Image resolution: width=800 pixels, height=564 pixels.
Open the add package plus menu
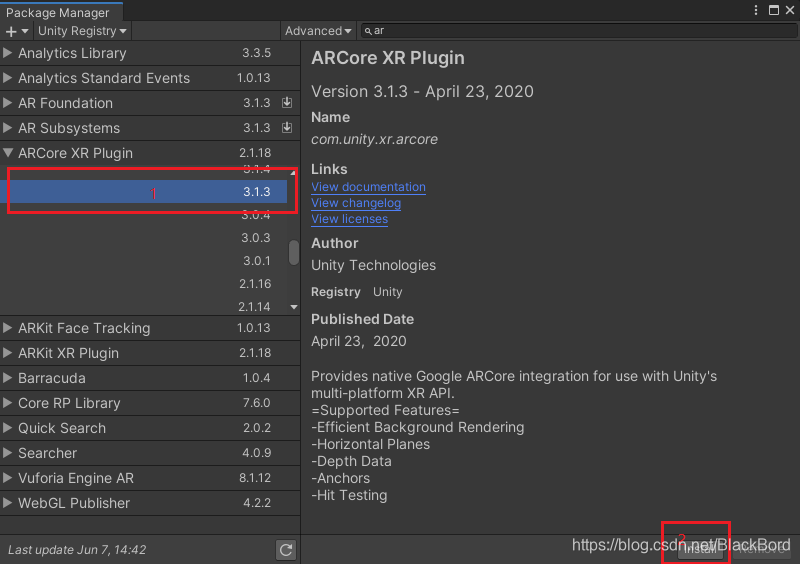click(x=16, y=31)
